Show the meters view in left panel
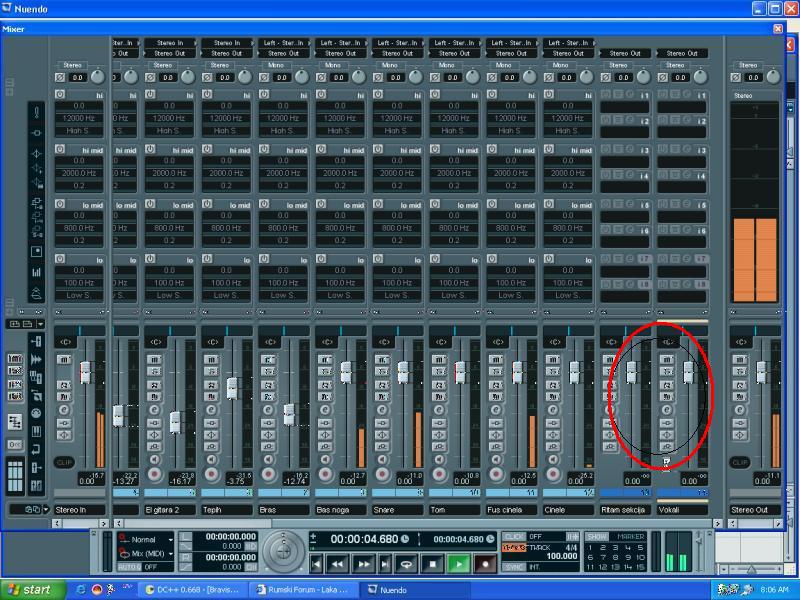 tap(37, 271)
